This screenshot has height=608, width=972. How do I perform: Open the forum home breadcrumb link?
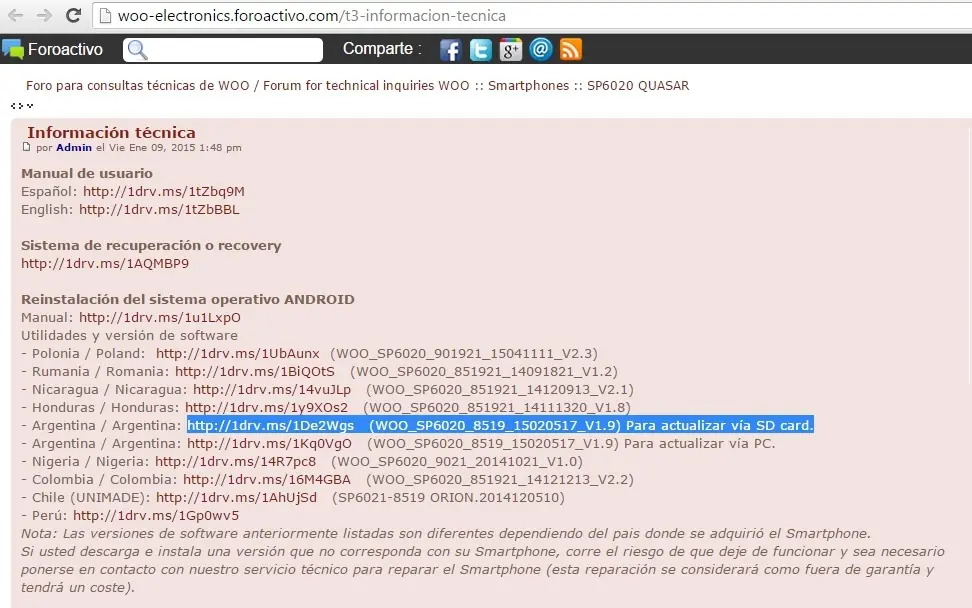(x=247, y=86)
